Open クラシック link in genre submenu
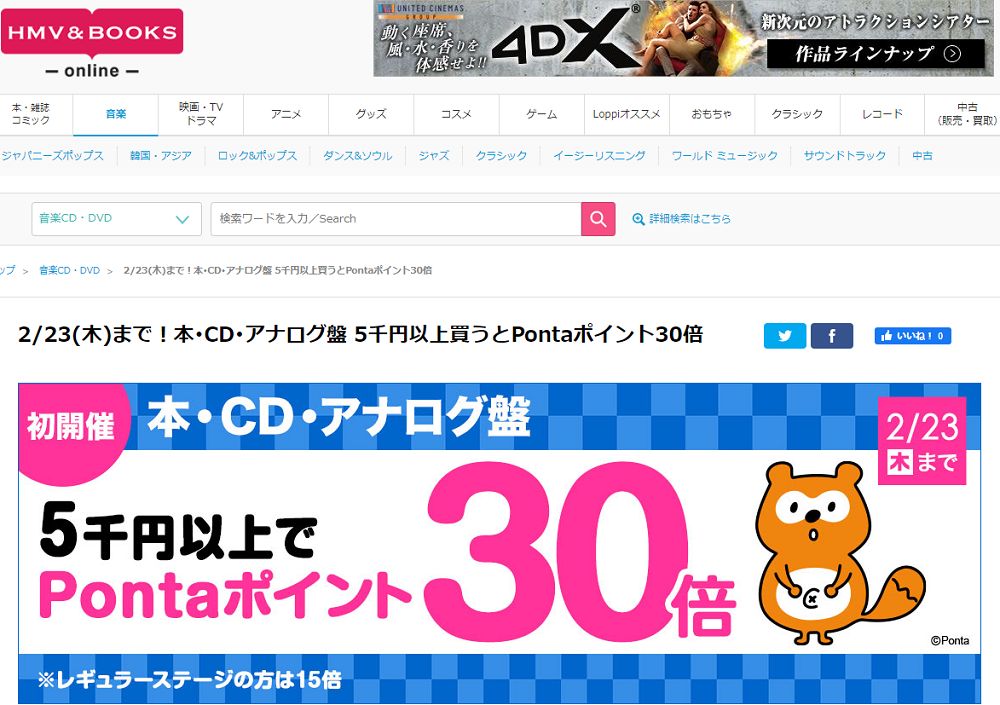This screenshot has width=1000, height=705. click(501, 156)
